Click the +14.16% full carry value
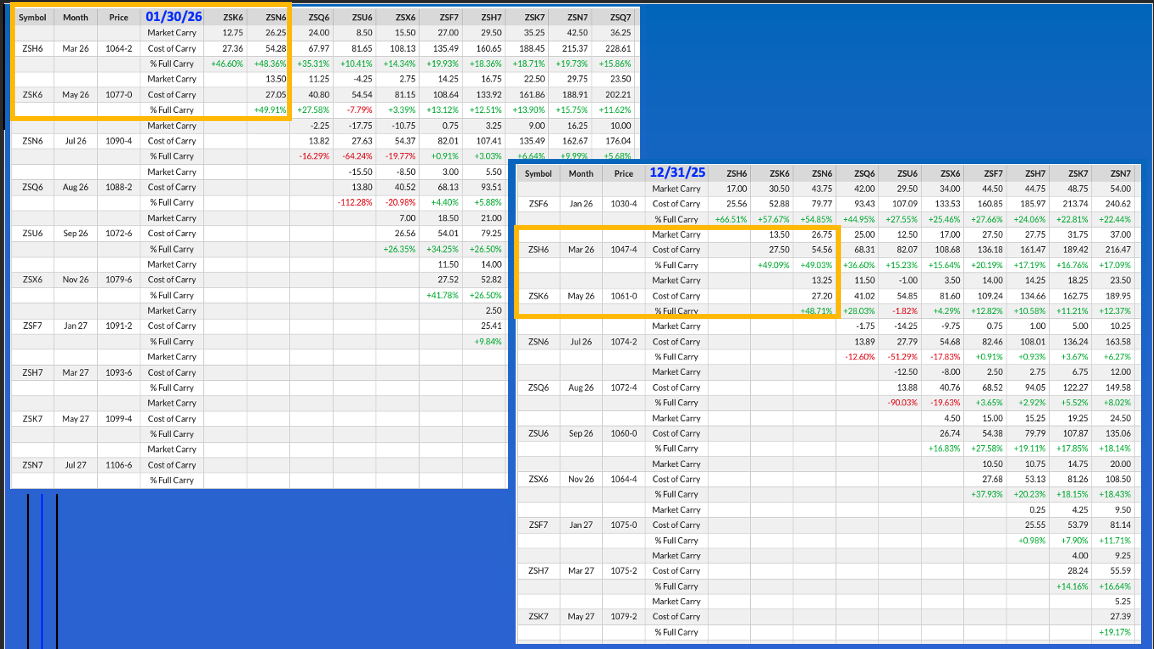The width and height of the screenshot is (1154, 649). (x=1072, y=586)
